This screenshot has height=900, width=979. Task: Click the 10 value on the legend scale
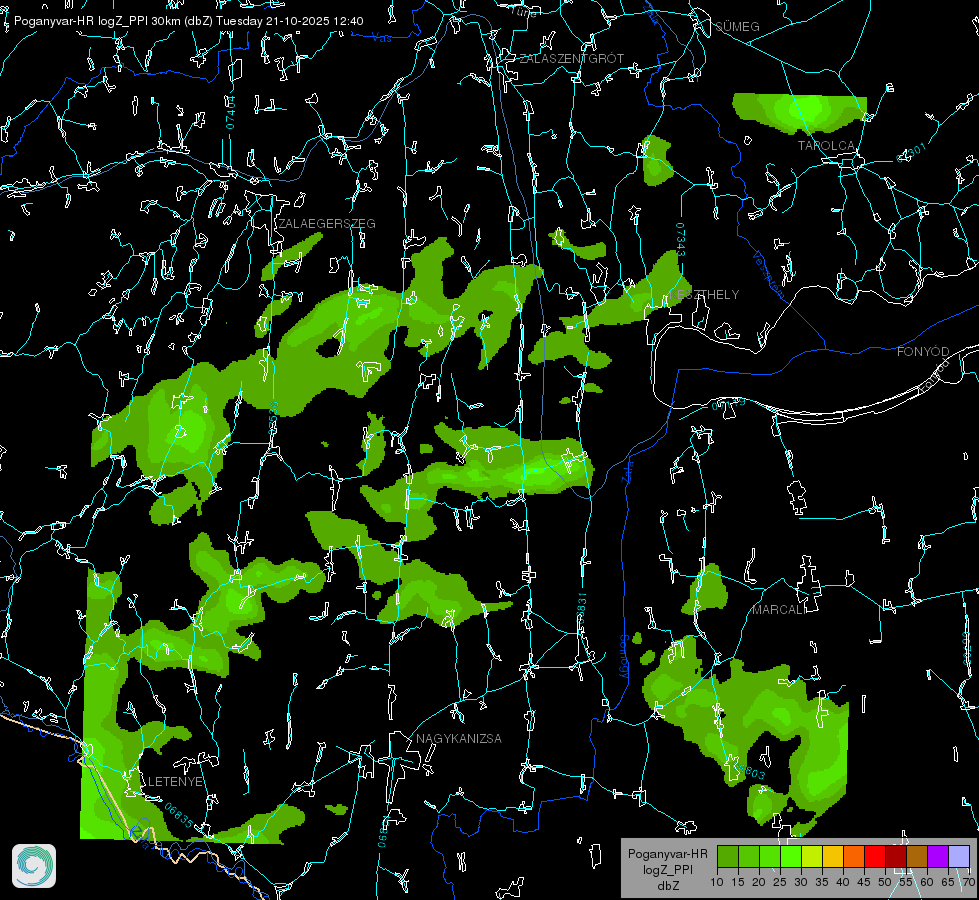(x=717, y=883)
